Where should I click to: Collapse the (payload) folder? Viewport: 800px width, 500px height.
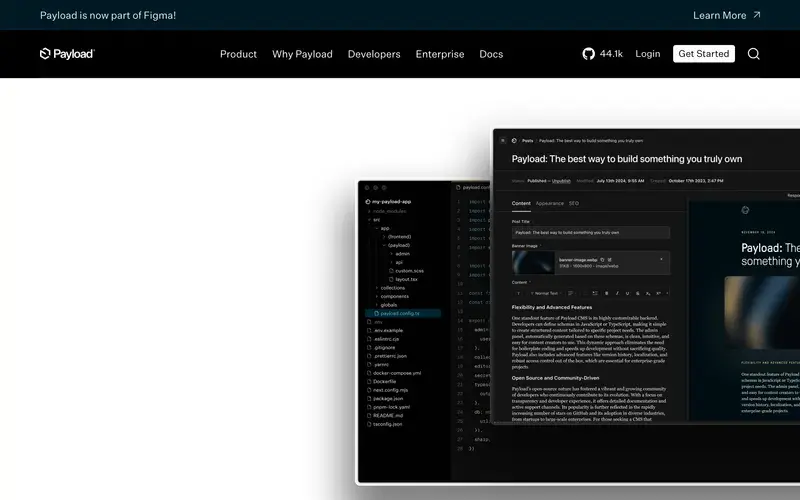click(397, 245)
